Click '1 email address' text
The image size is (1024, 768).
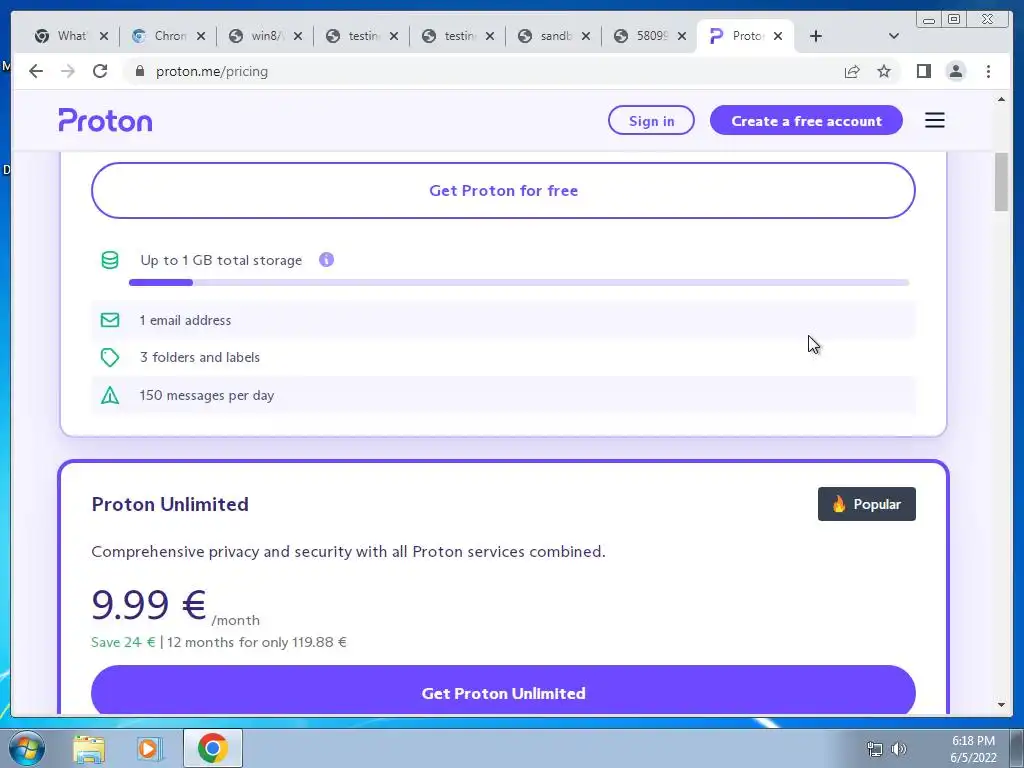185,320
